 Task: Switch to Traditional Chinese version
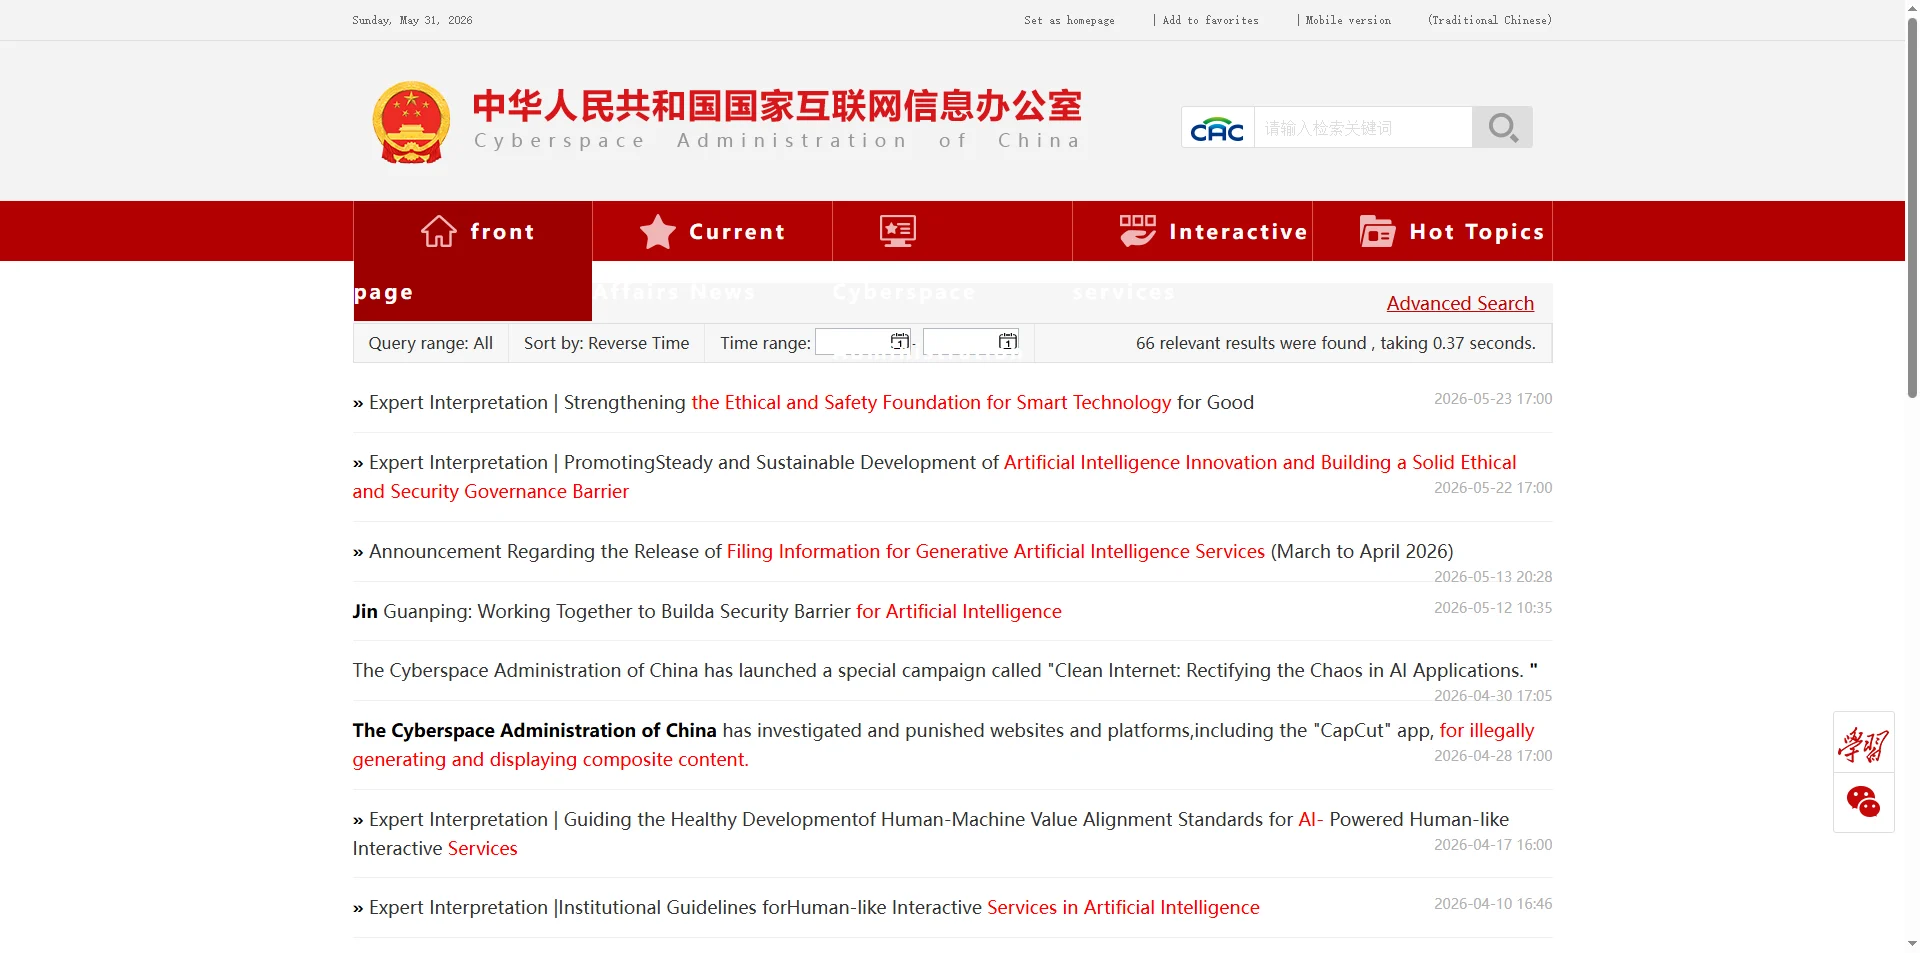pos(1490,20)
